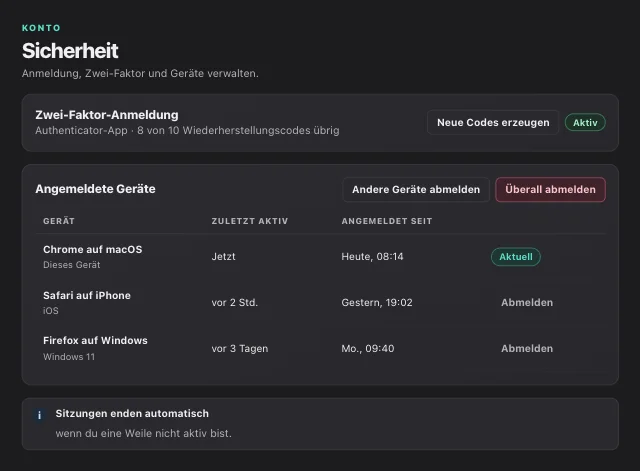Click the red Überall abmelden button
The image size is (640, 471).
(x=550, y=189)
